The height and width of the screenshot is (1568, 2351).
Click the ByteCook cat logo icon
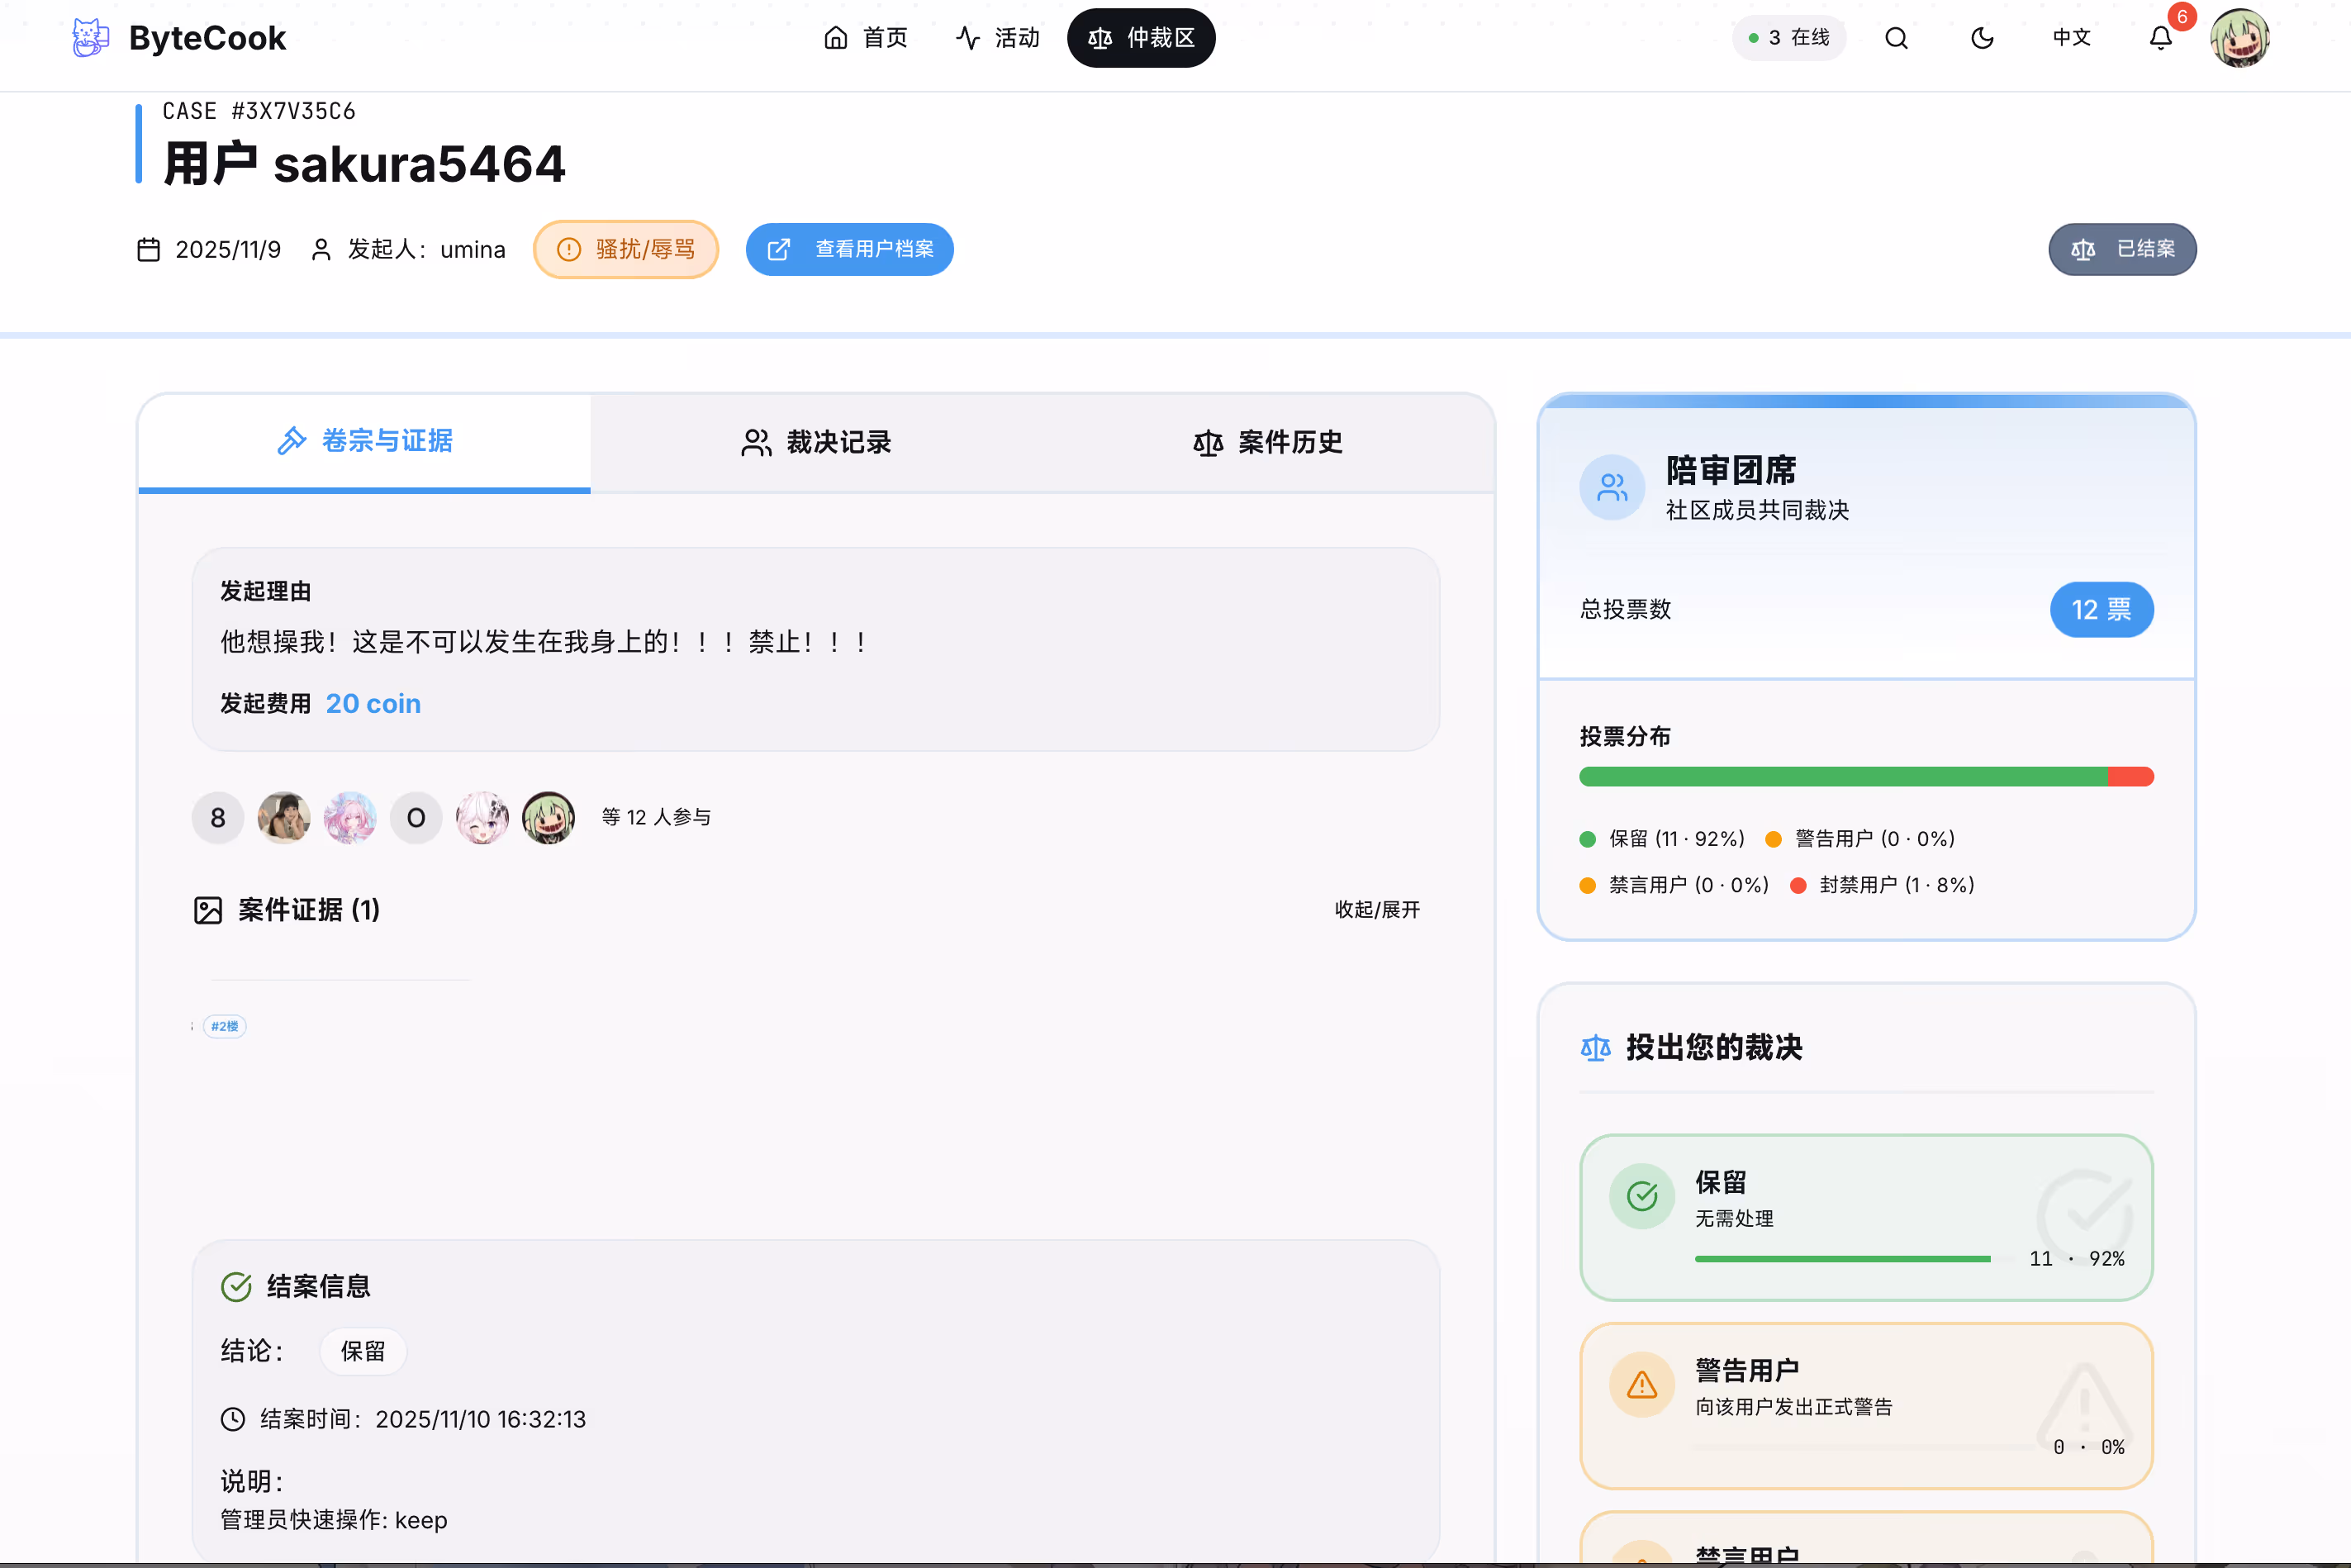click(x=90, y=38)
